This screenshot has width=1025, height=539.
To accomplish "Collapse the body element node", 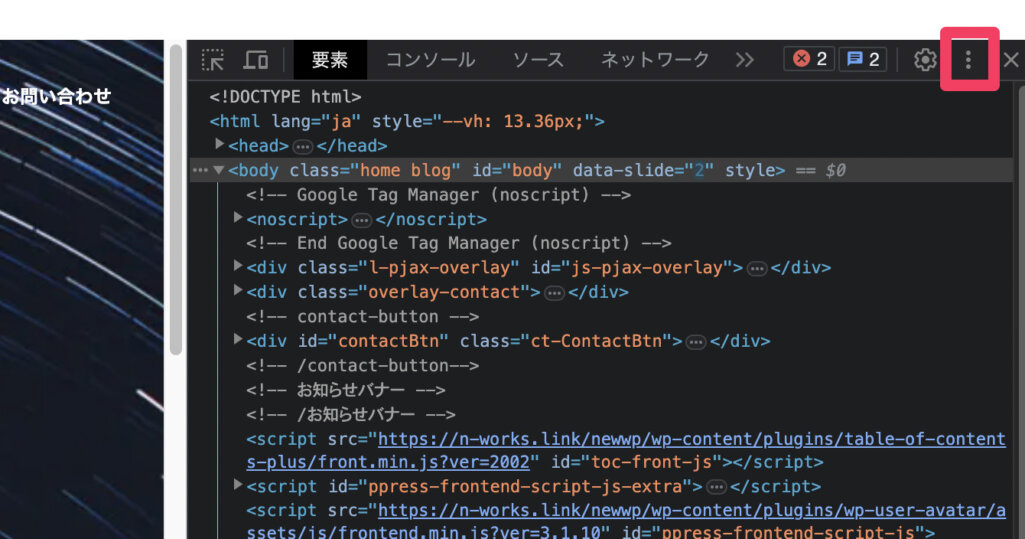I will [x=219, y=170].
